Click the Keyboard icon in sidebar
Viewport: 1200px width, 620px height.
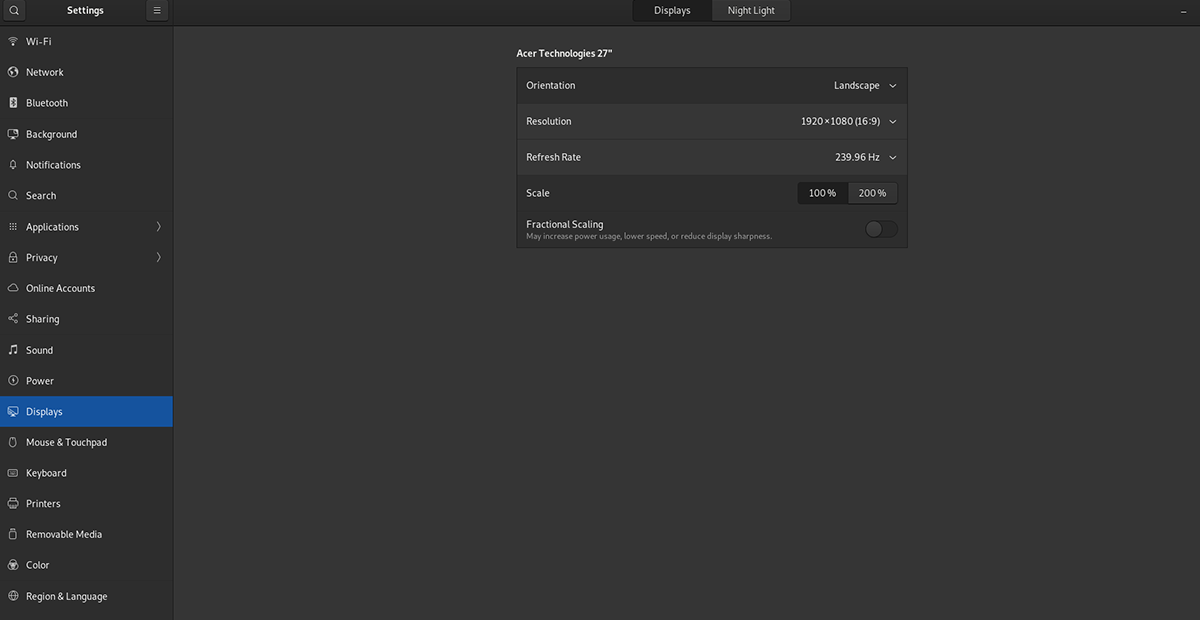point(13,473)
